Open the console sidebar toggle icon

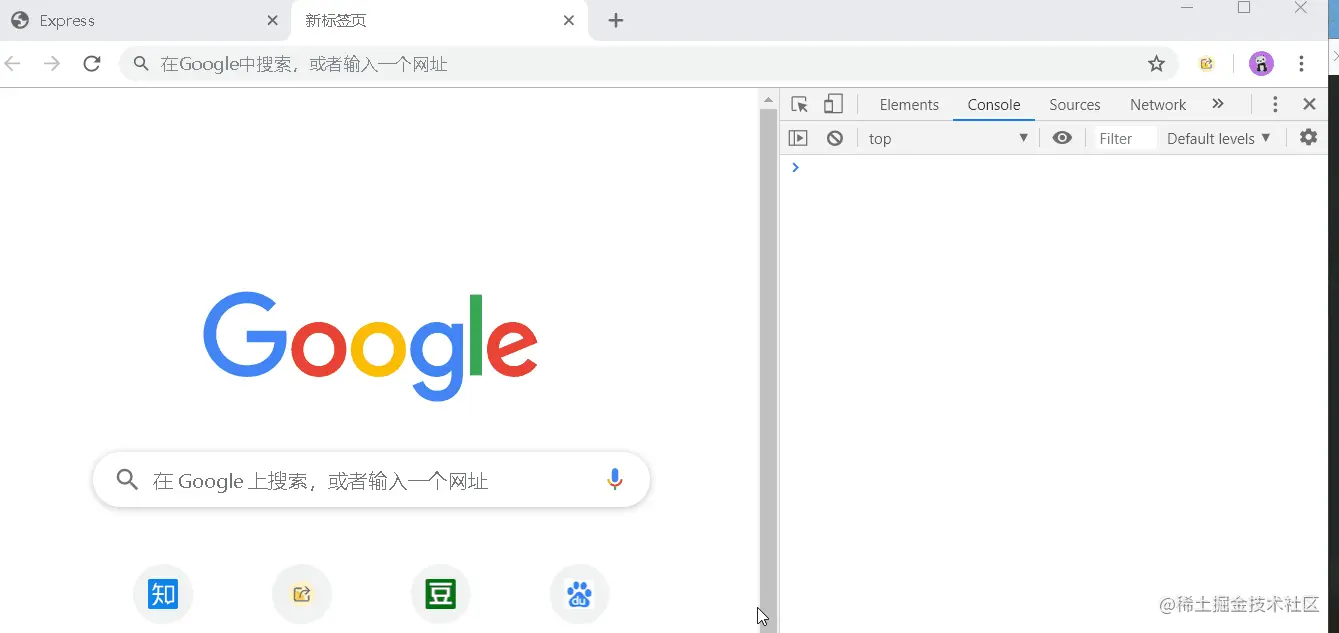[x=798, y=137]
